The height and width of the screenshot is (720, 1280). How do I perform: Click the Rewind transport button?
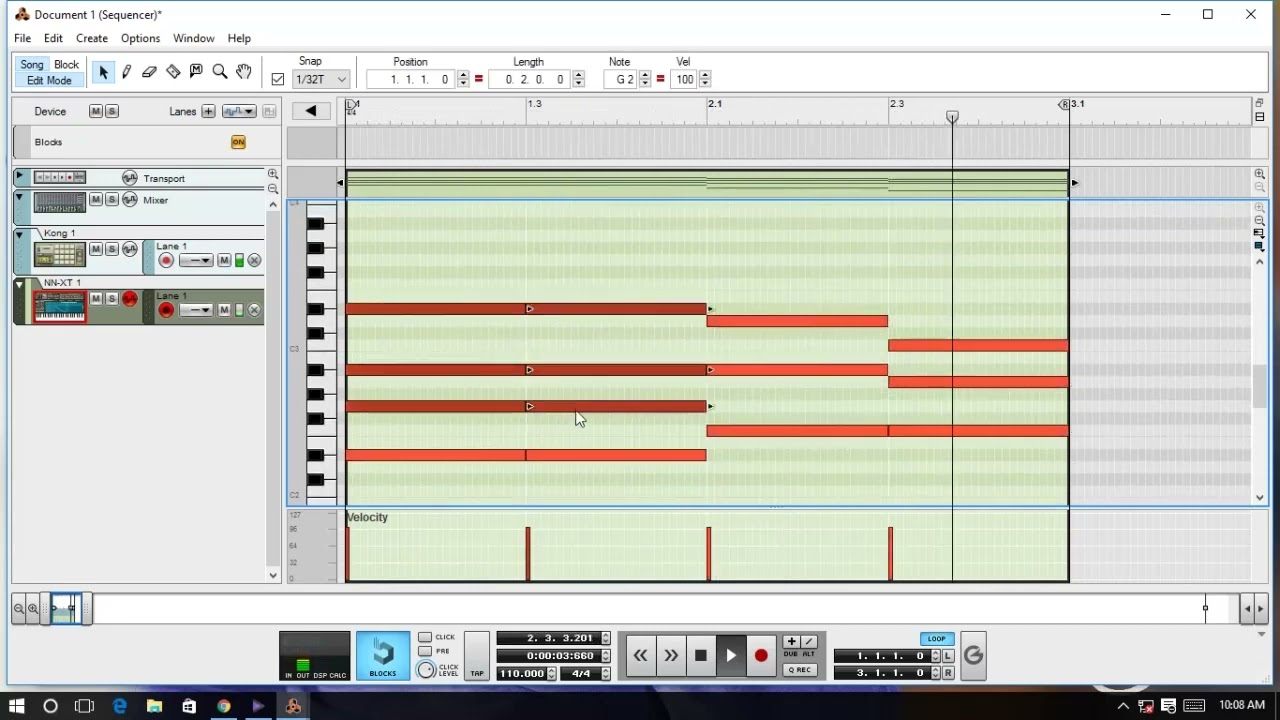point(640,656)
